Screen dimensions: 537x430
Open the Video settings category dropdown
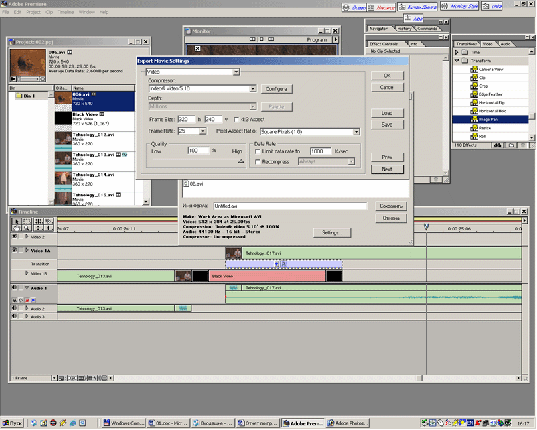coord(236,72)
